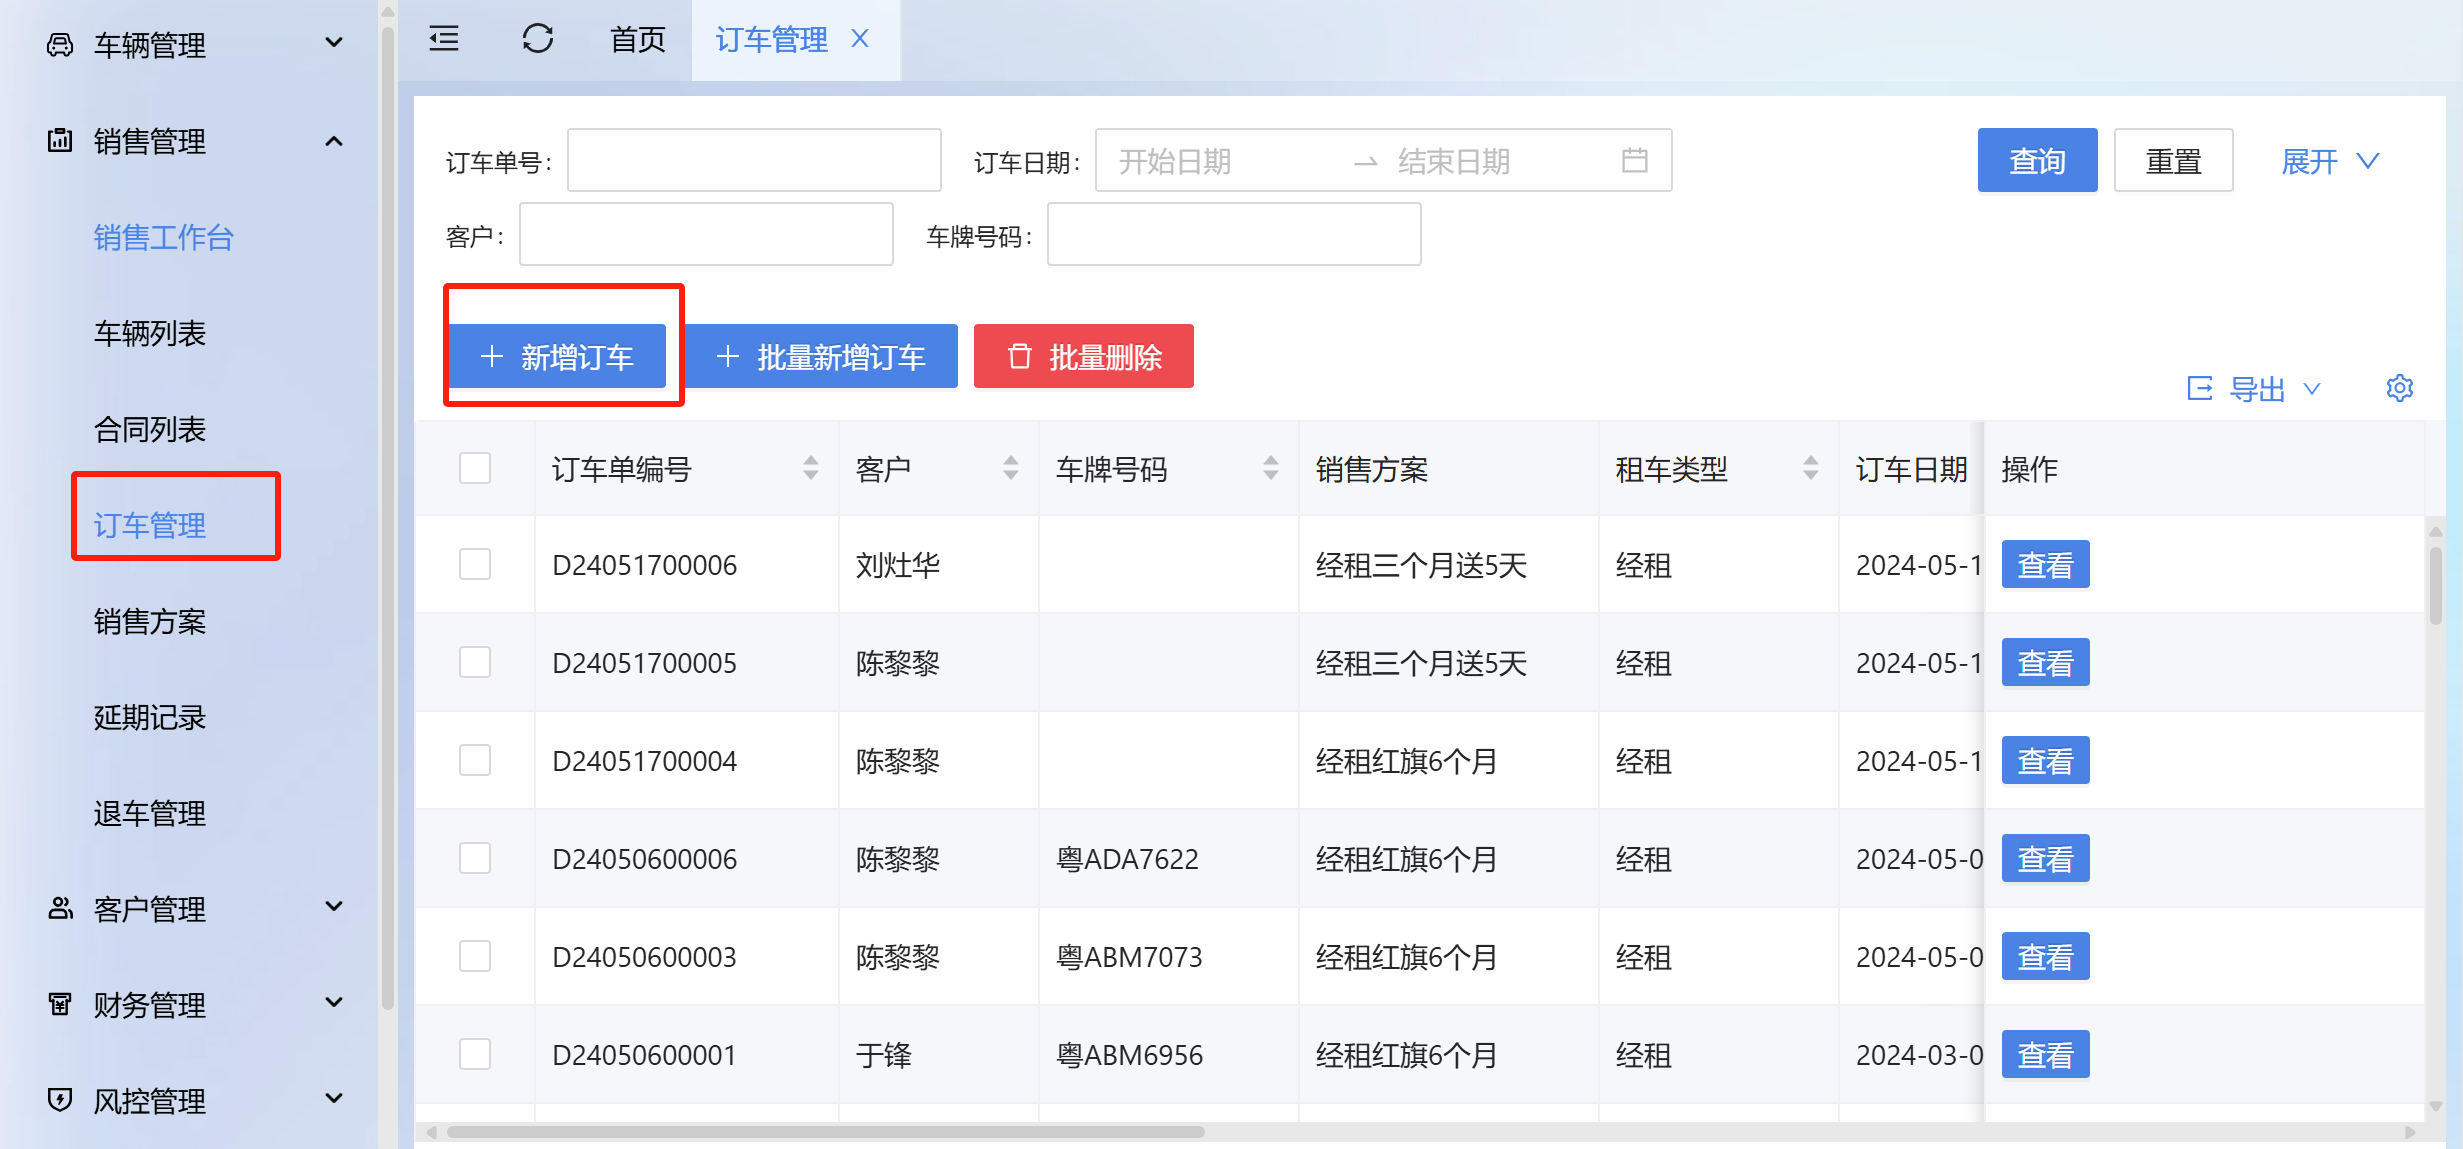Close the 订车管理 tab
2463x1149 pixels.
[860, 39]
